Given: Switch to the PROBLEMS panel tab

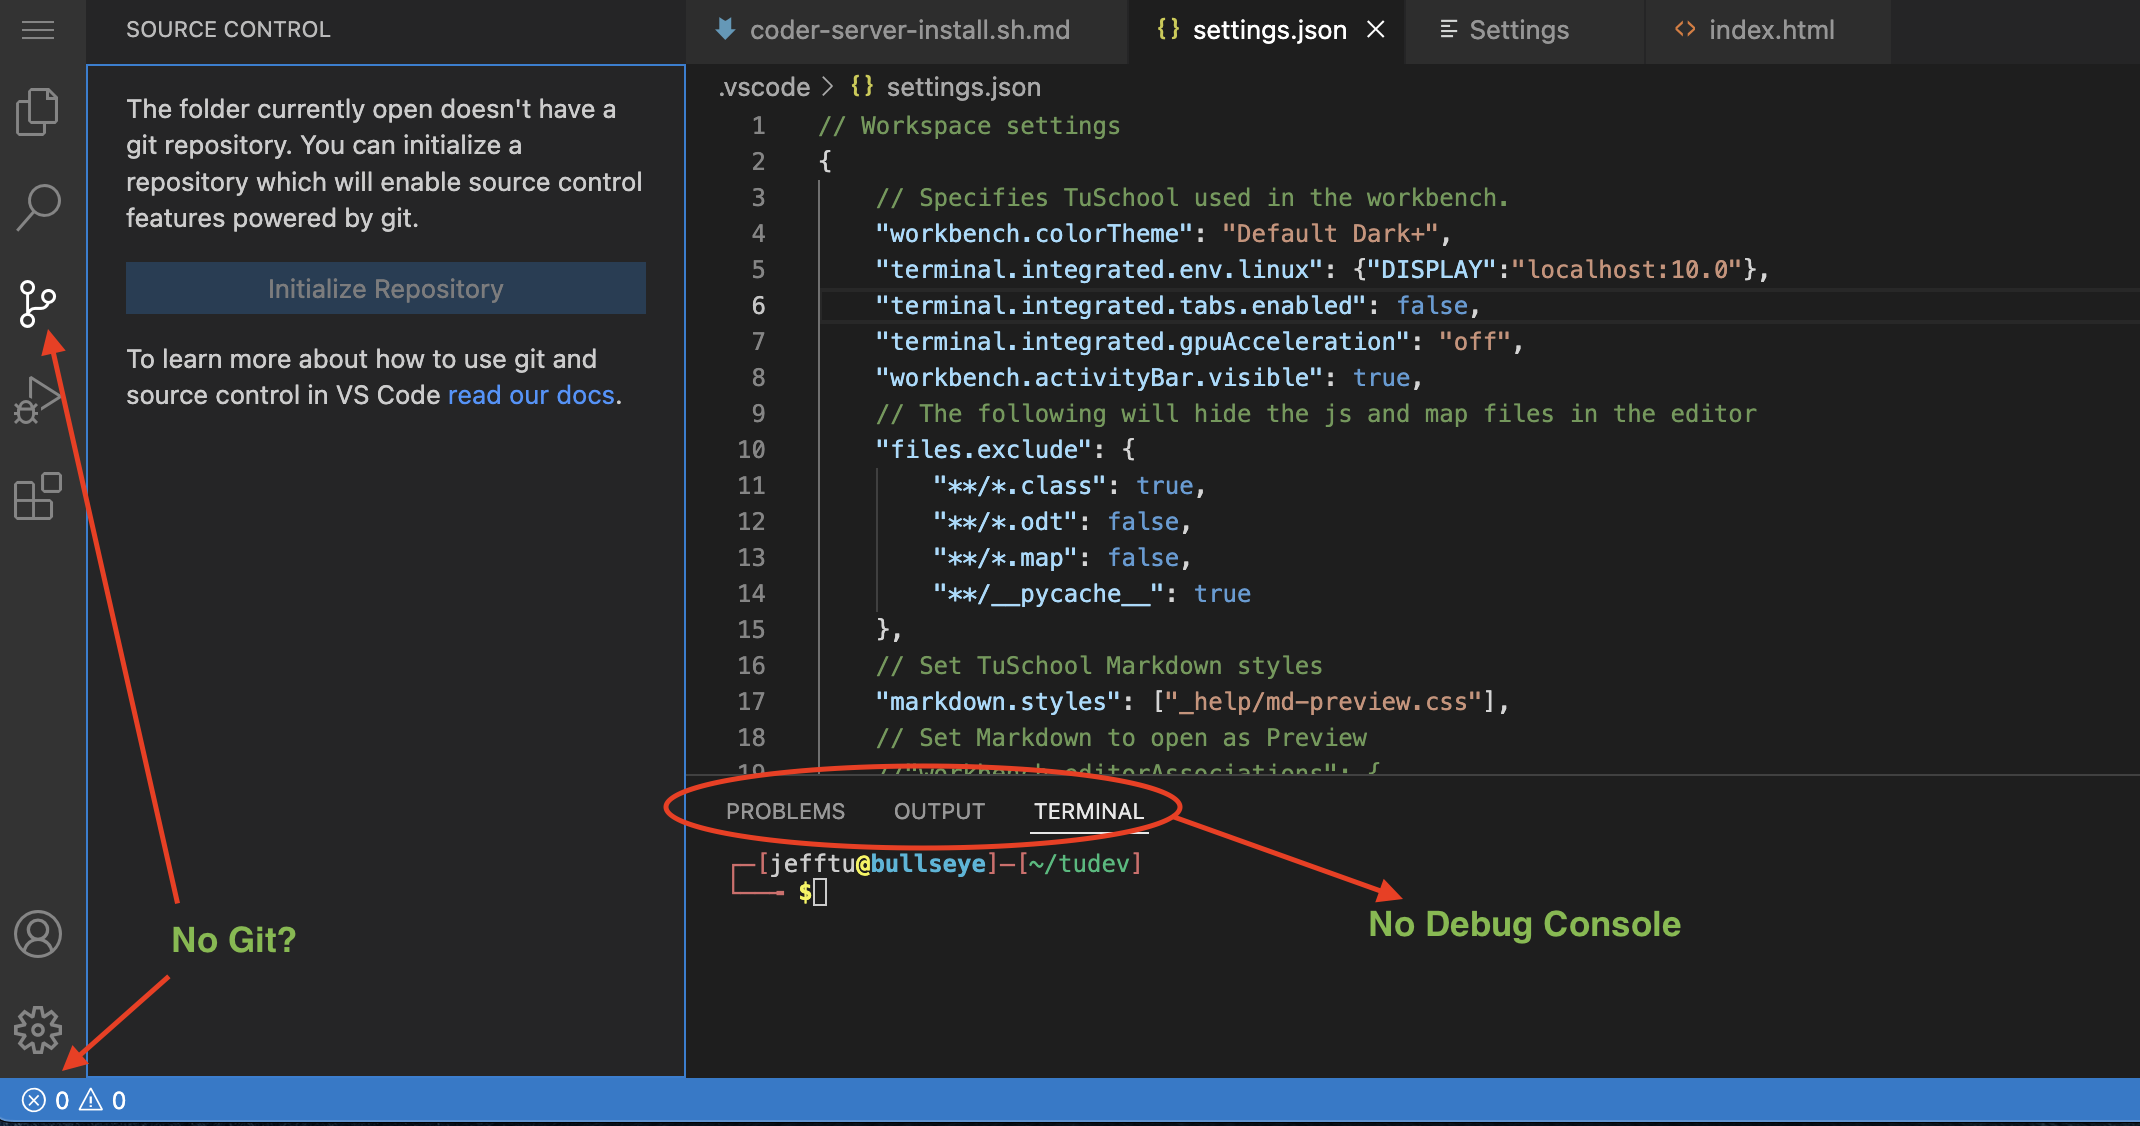Looking at the screenshot, I should click(x=785, y=811).
